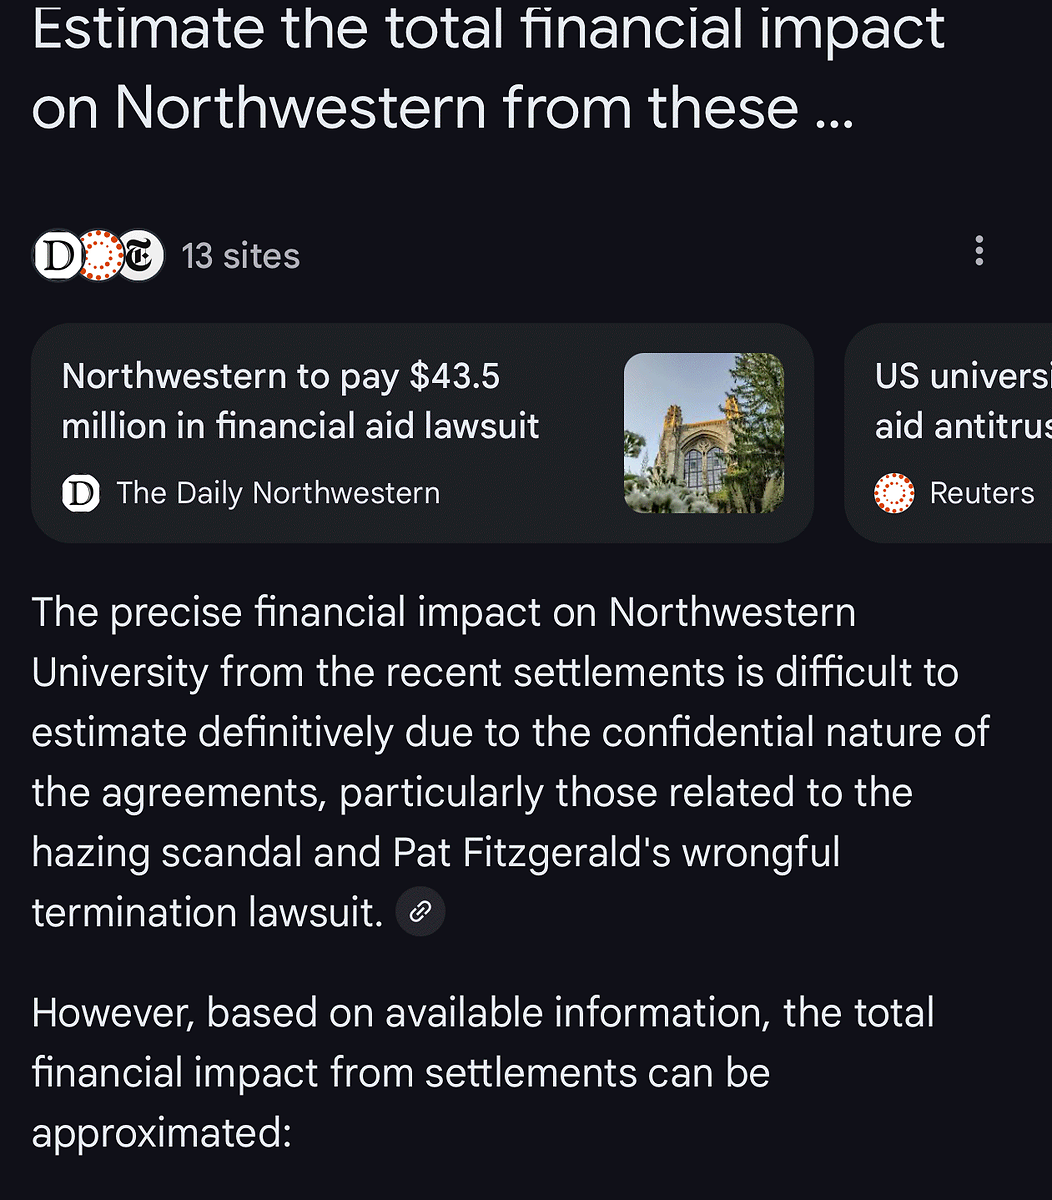Click the 'Reuters' source name label
This screenshot has height=1200, width=1052.
point(981,493)
